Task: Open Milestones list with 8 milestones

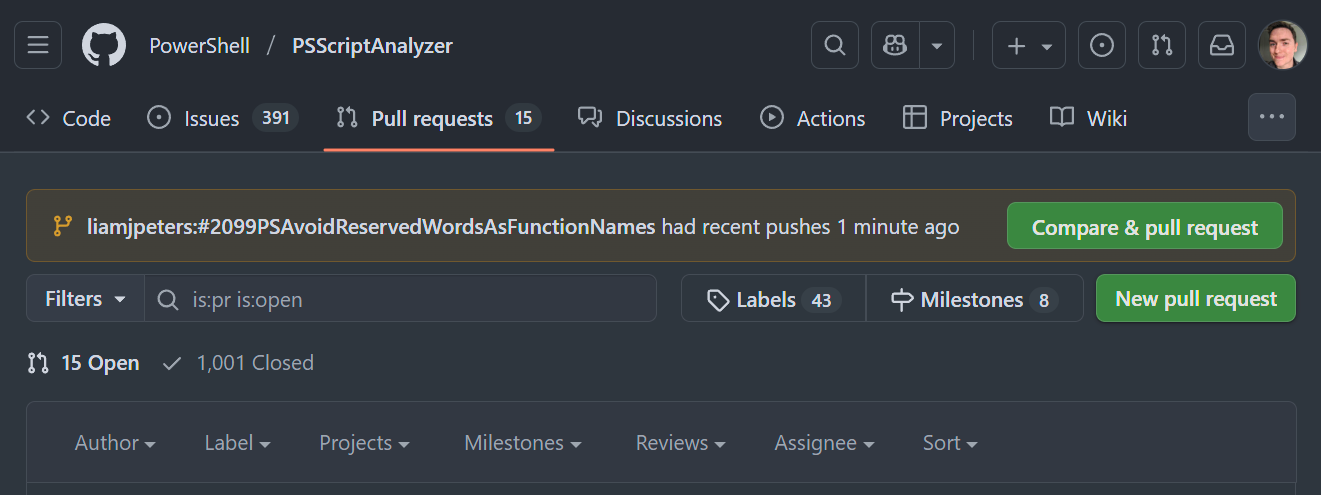Action: pyautogui.click(x=974, y=299)
